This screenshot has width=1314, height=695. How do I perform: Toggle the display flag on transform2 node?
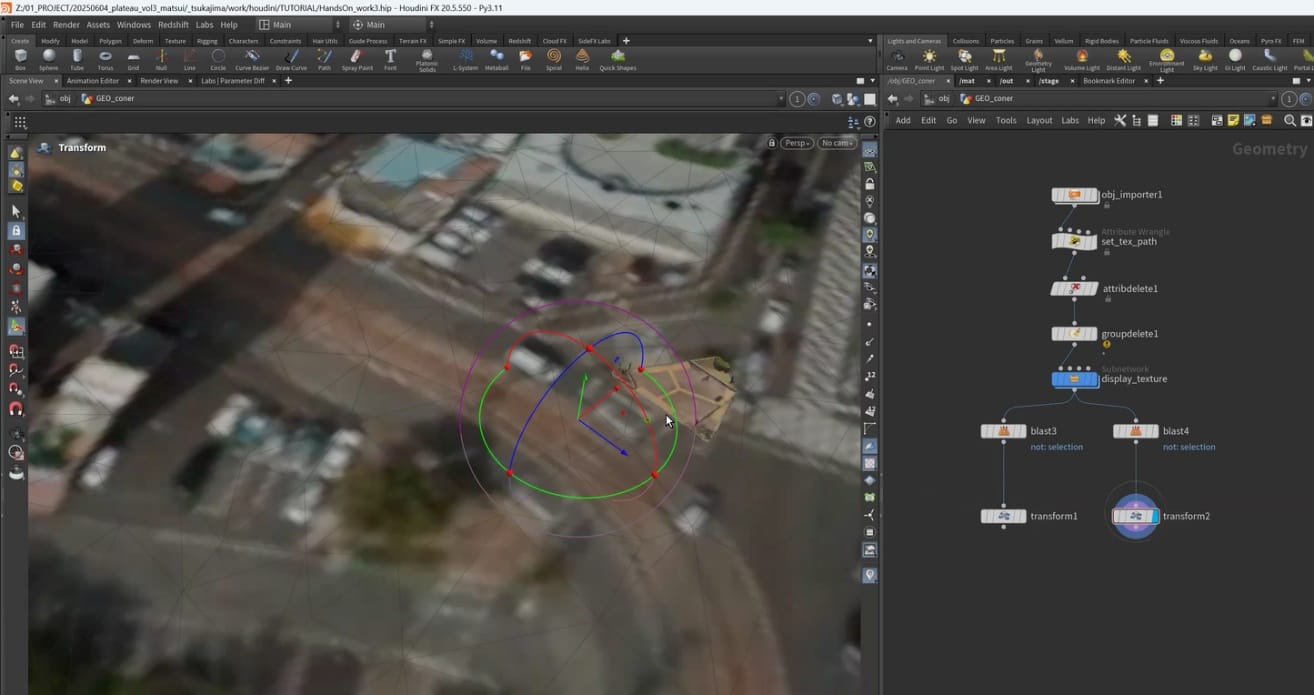(1155, 516)
